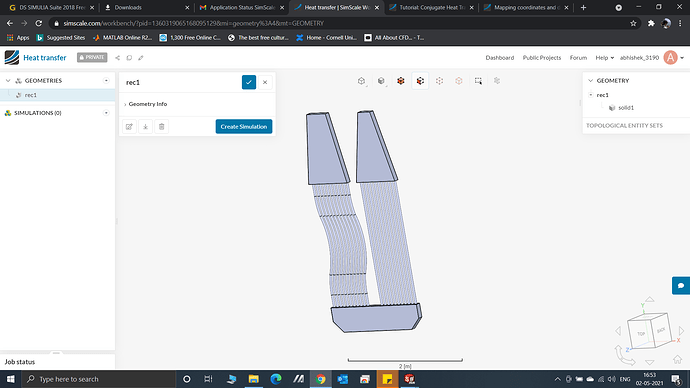Open the SIMULATIONS add options circle button

(x=106, y=113)
